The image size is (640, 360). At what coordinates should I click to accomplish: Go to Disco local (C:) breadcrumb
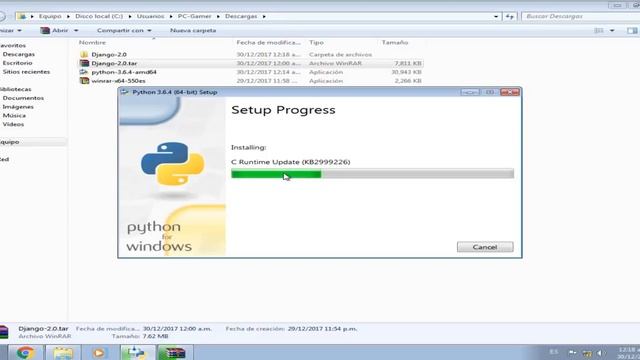tap(99, 16)
